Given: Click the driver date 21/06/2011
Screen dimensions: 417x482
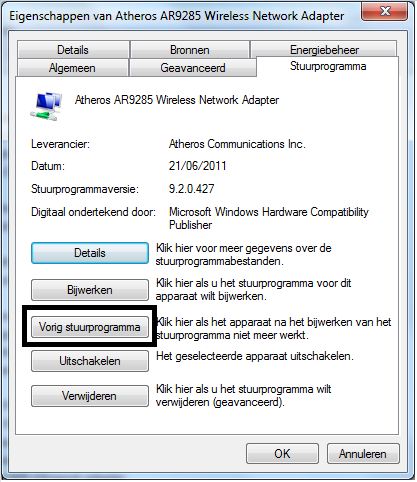Looking at the screenshot, I should tap(197, 166).
